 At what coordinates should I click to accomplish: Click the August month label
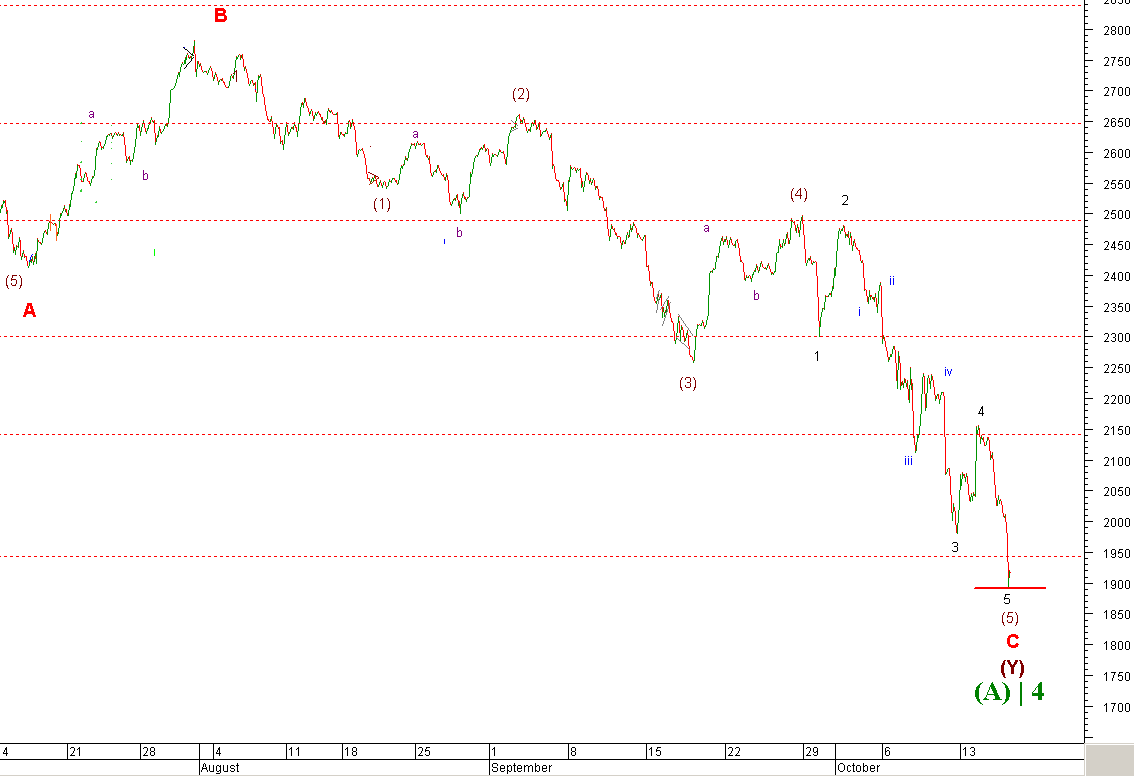tap(220, 768)
